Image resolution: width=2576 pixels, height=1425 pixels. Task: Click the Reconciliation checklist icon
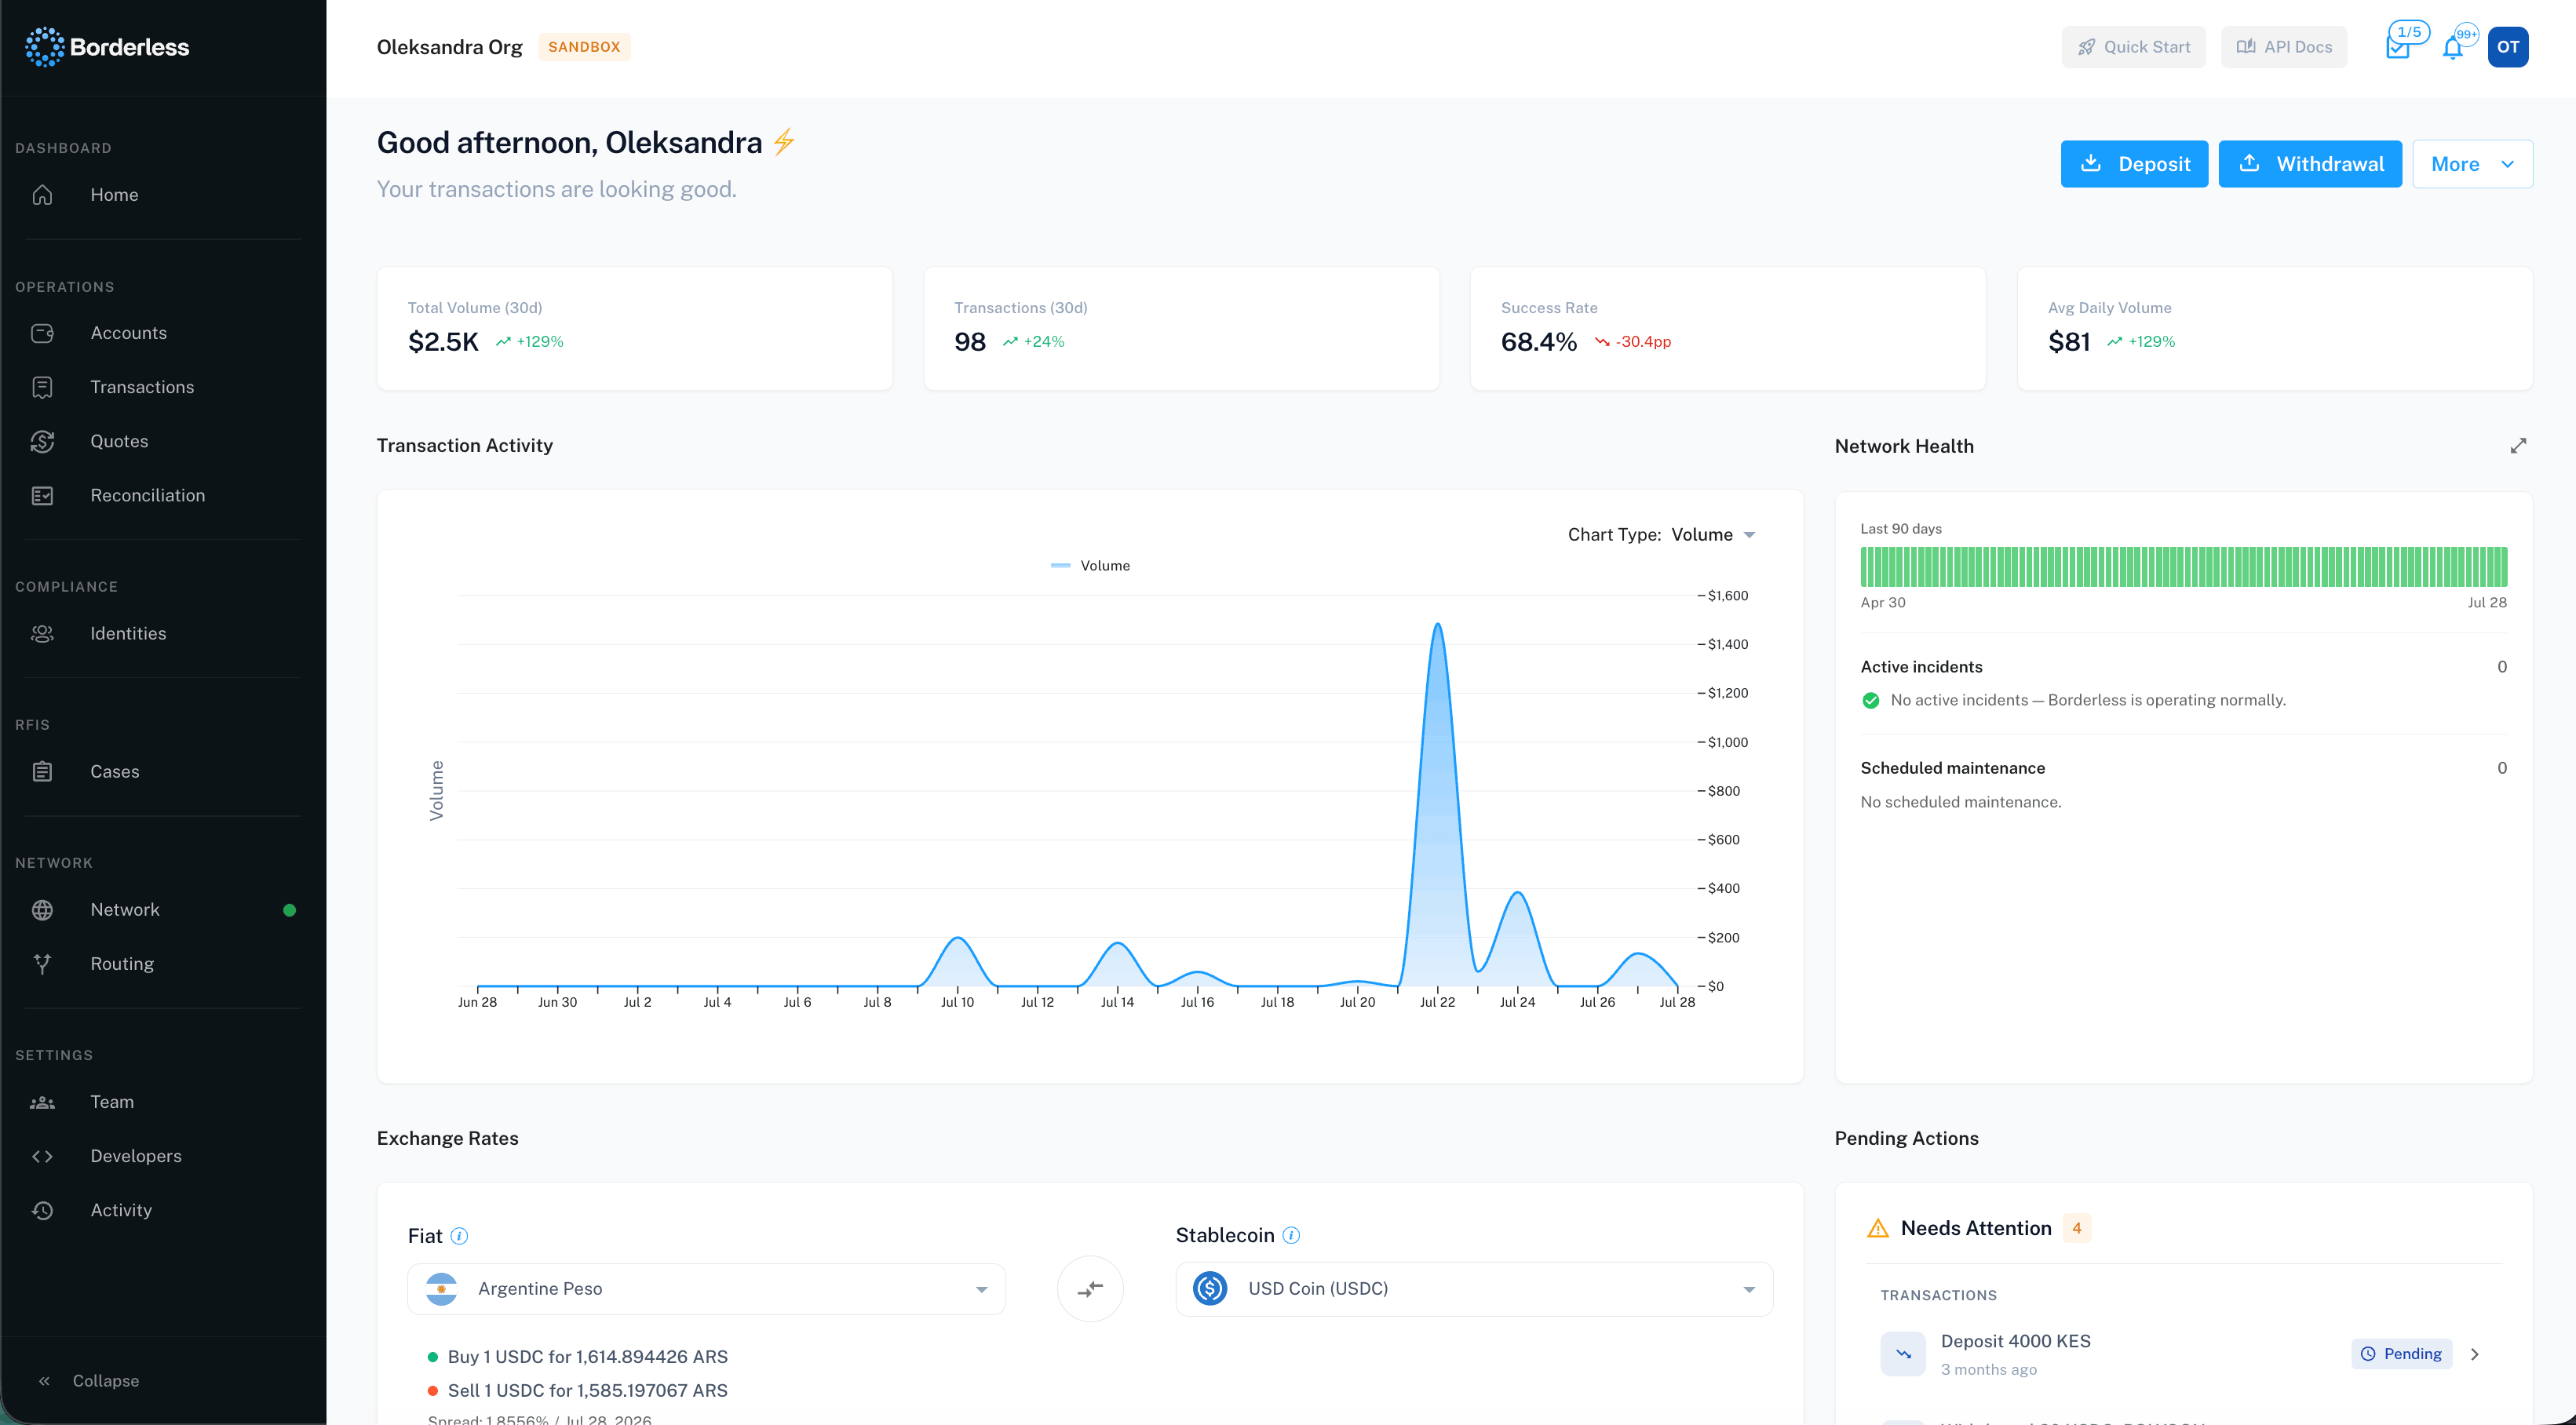[42, 495]
